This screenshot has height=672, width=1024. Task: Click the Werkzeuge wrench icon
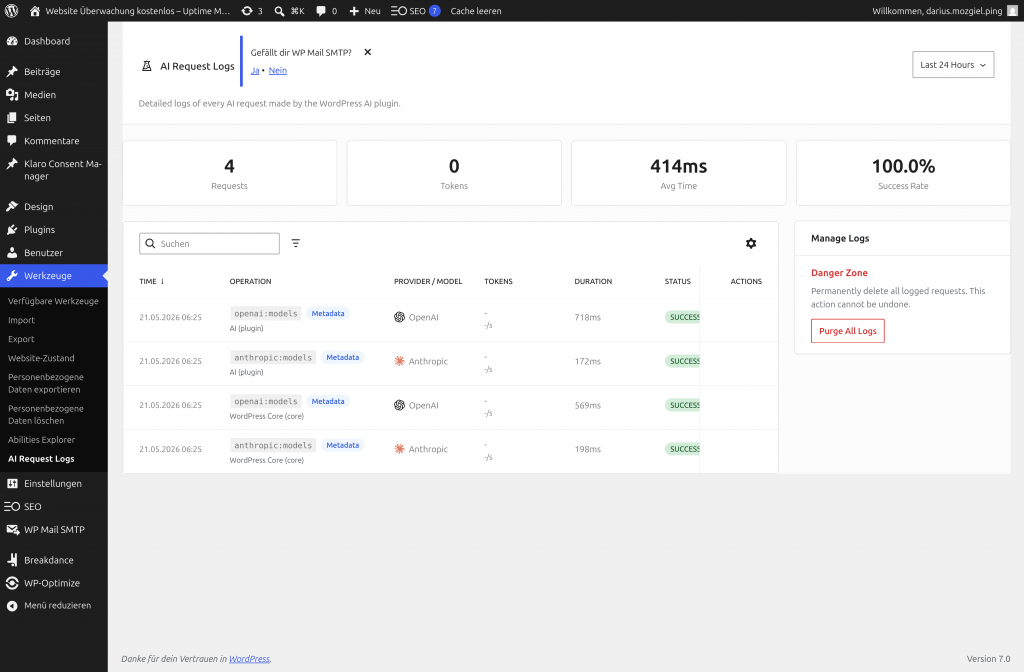[x=12, y=276]
